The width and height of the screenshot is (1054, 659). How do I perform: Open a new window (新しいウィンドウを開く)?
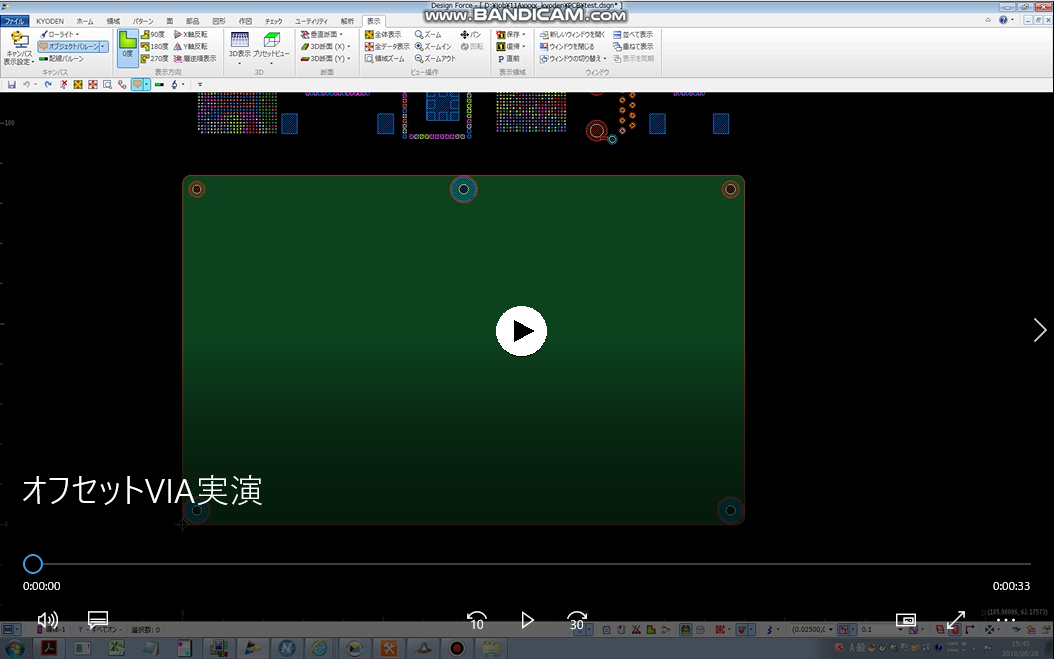pyautogui.click(x=573, y=34)
